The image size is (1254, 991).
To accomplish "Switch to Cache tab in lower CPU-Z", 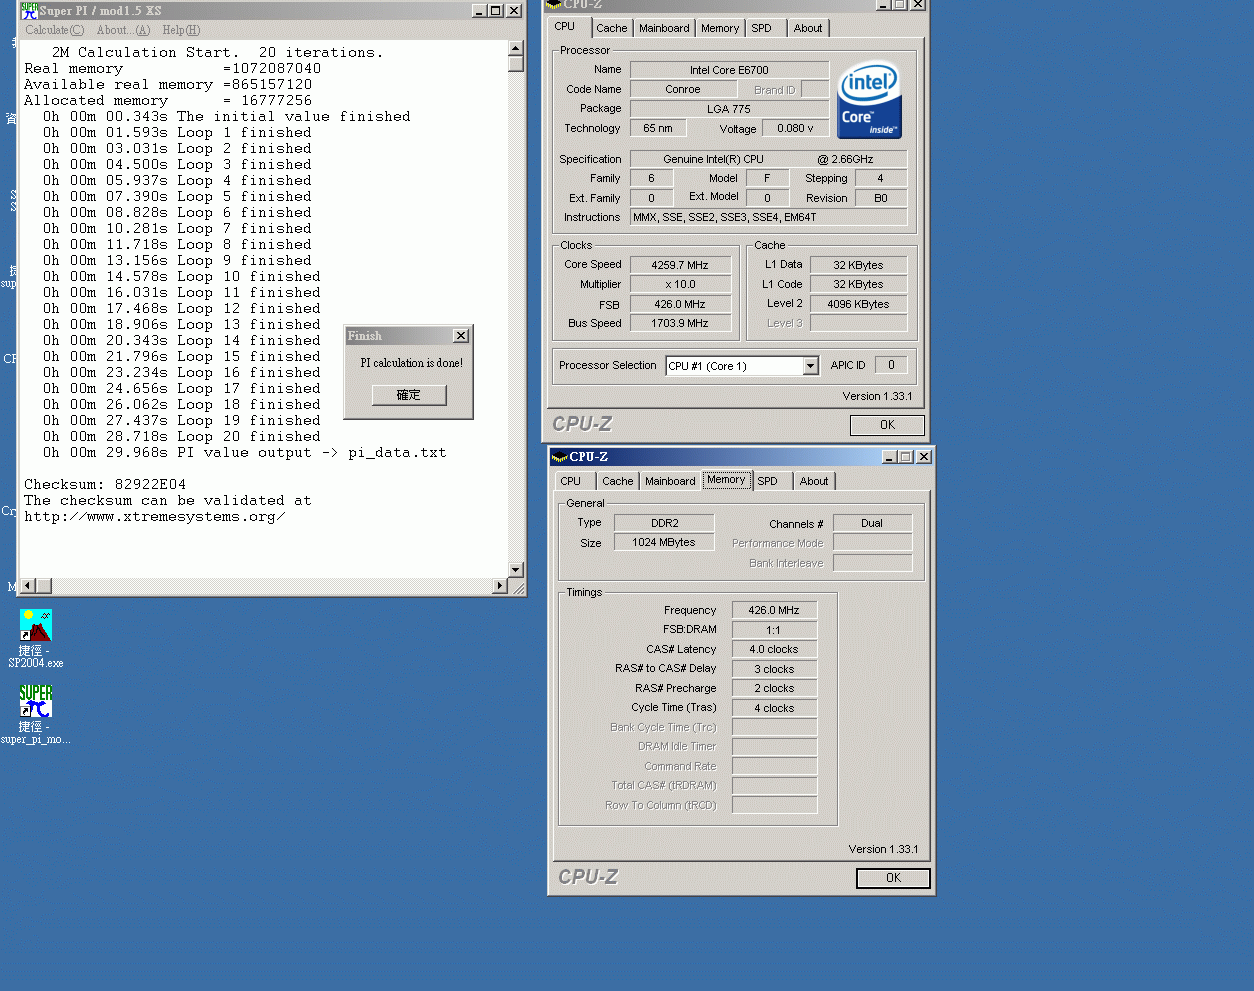I will point(617,481).
